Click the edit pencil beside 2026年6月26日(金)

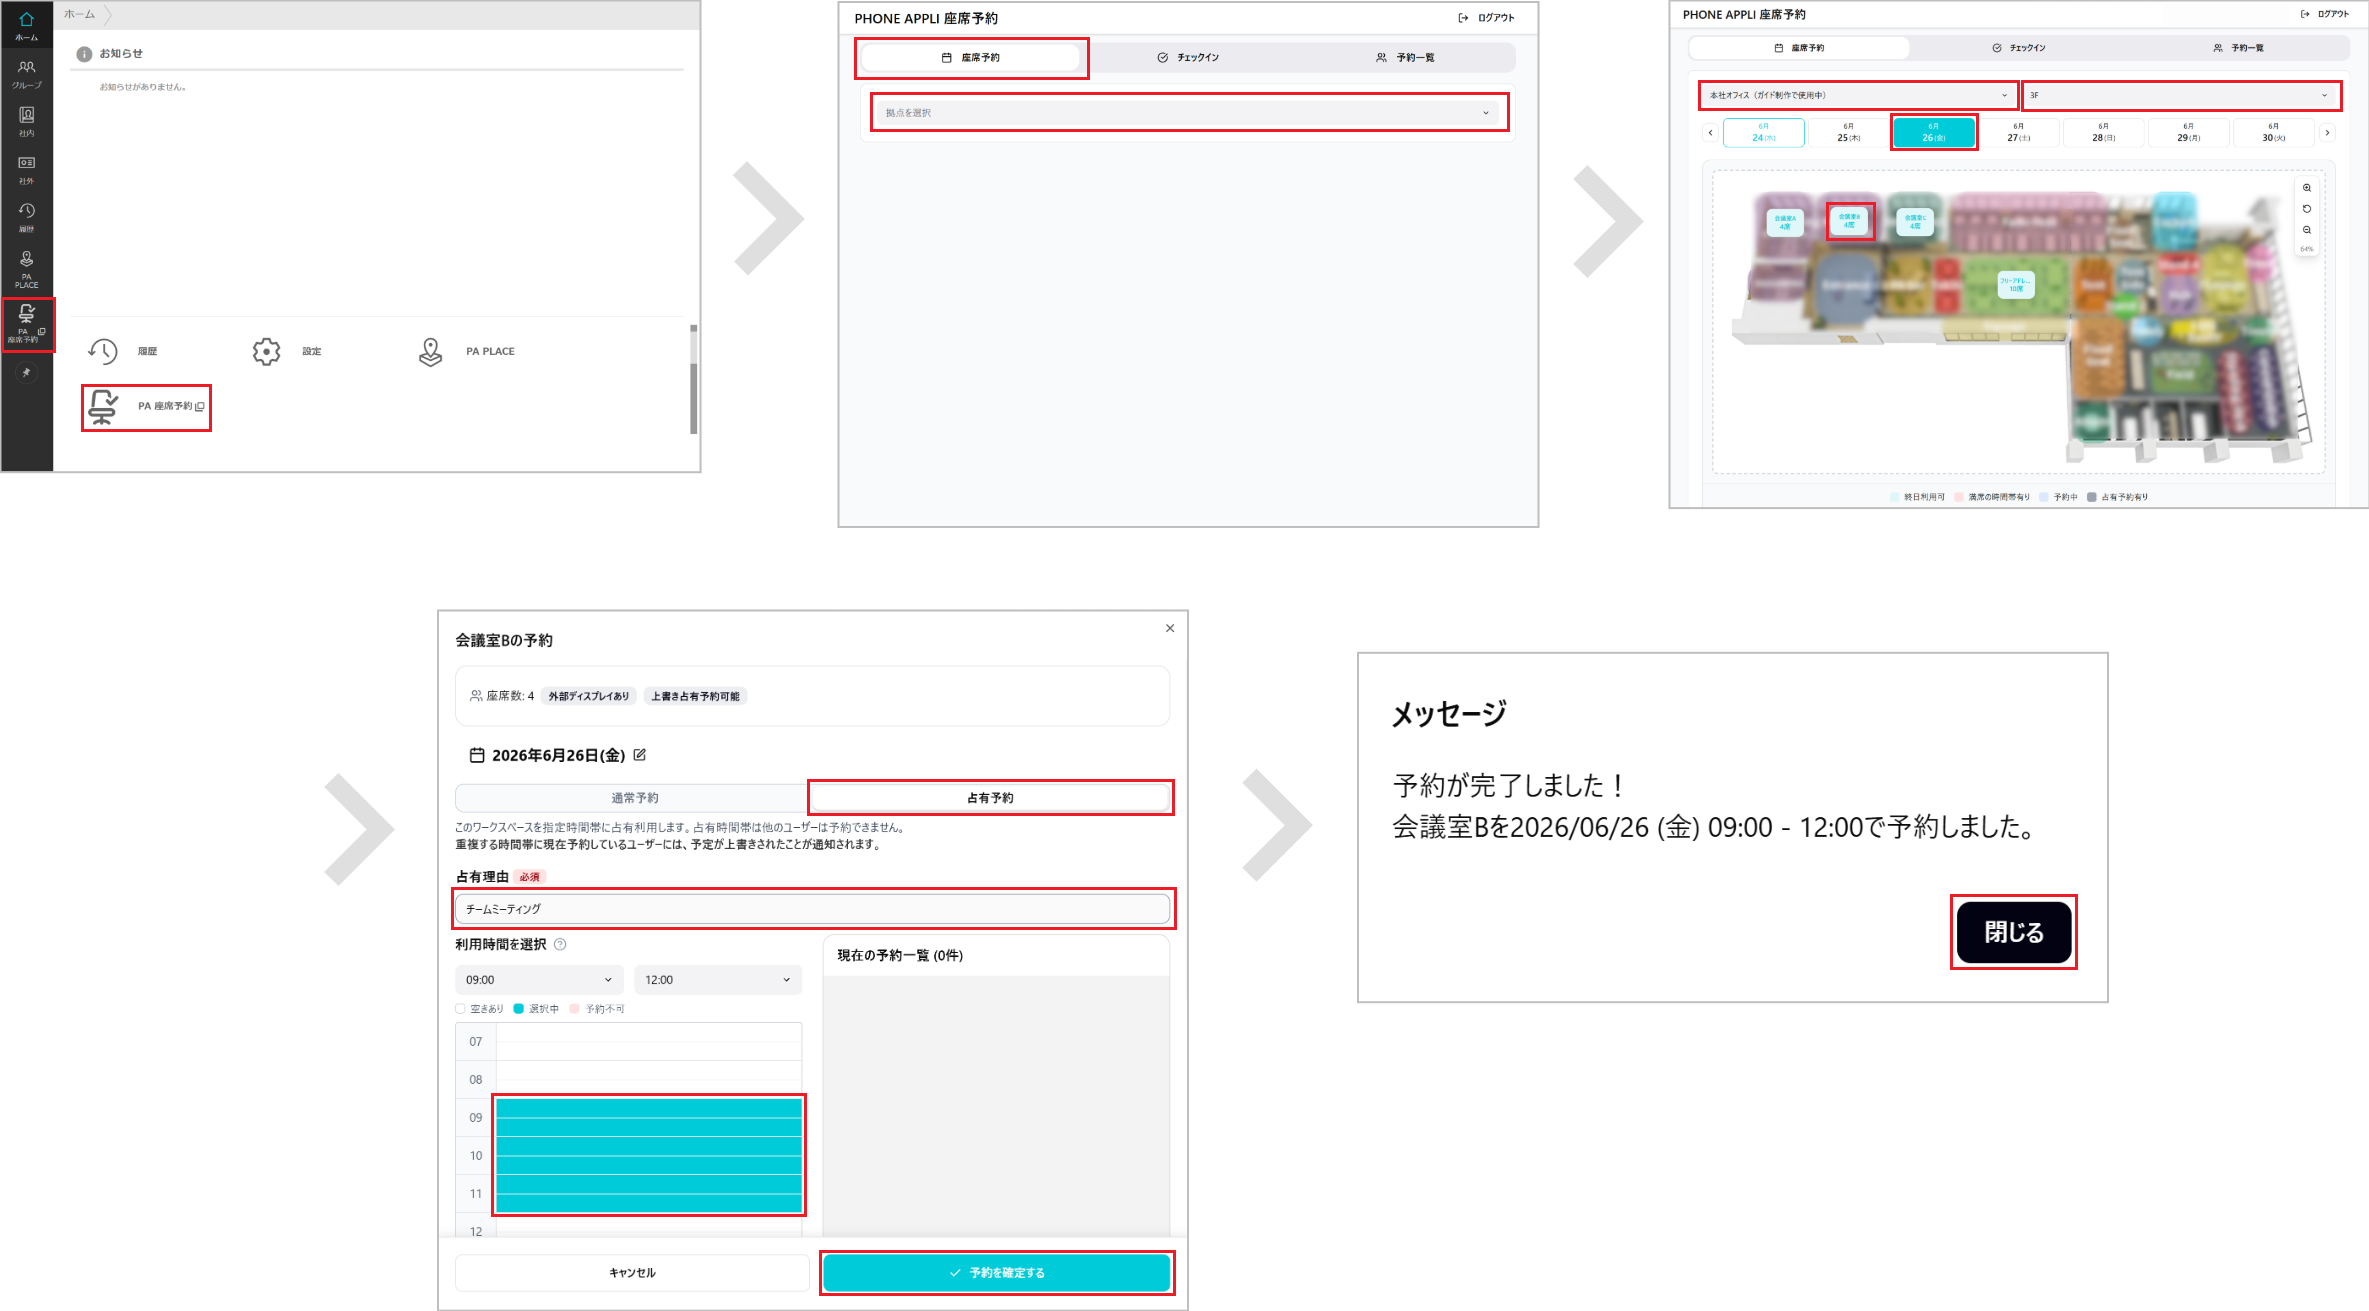pyautogui.click(x=640, y=755)
